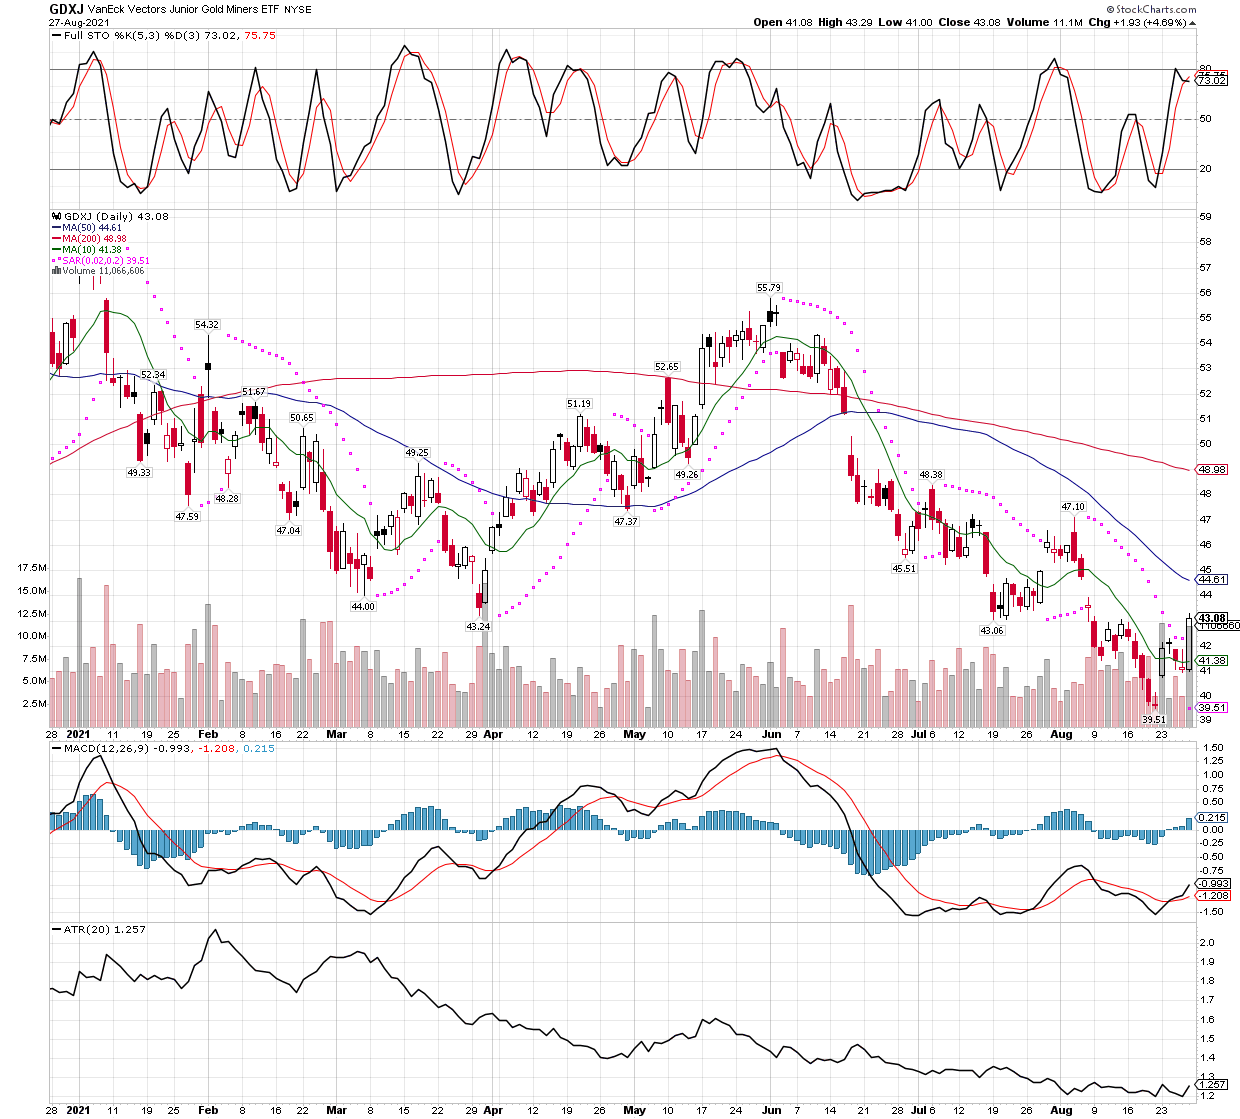Click the 47.37 low annotation near May

pyautogui.click(x=626, y=522)
